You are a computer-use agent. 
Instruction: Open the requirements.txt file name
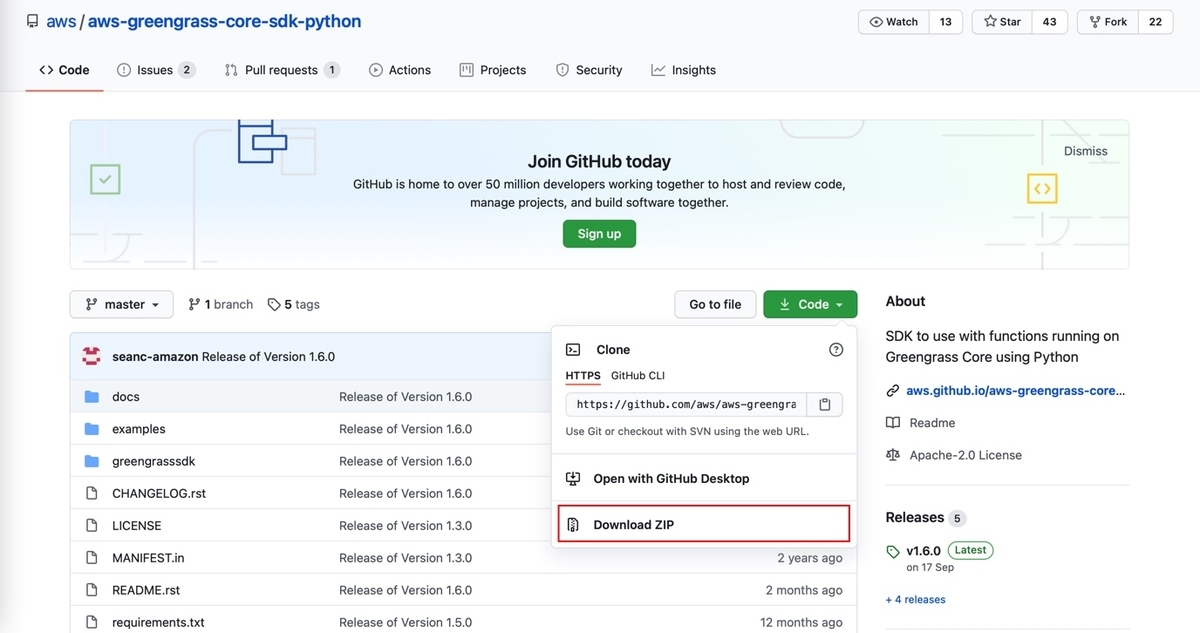(x=158, y=622)
